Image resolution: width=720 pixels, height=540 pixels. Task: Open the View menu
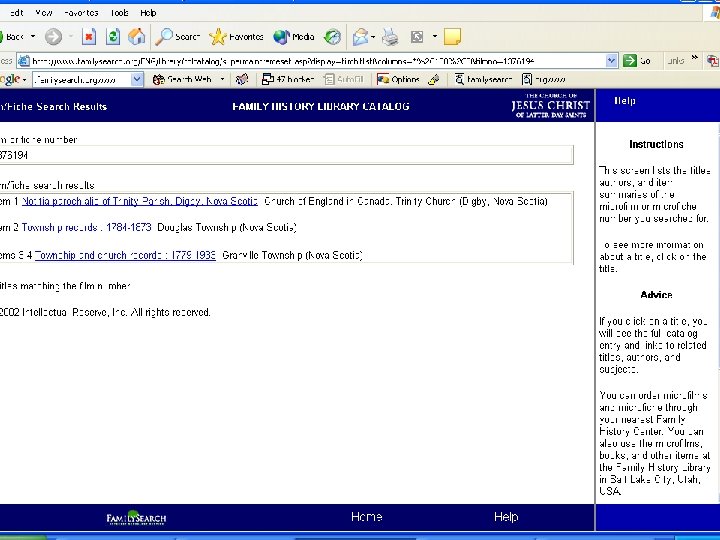pos(44,13)
